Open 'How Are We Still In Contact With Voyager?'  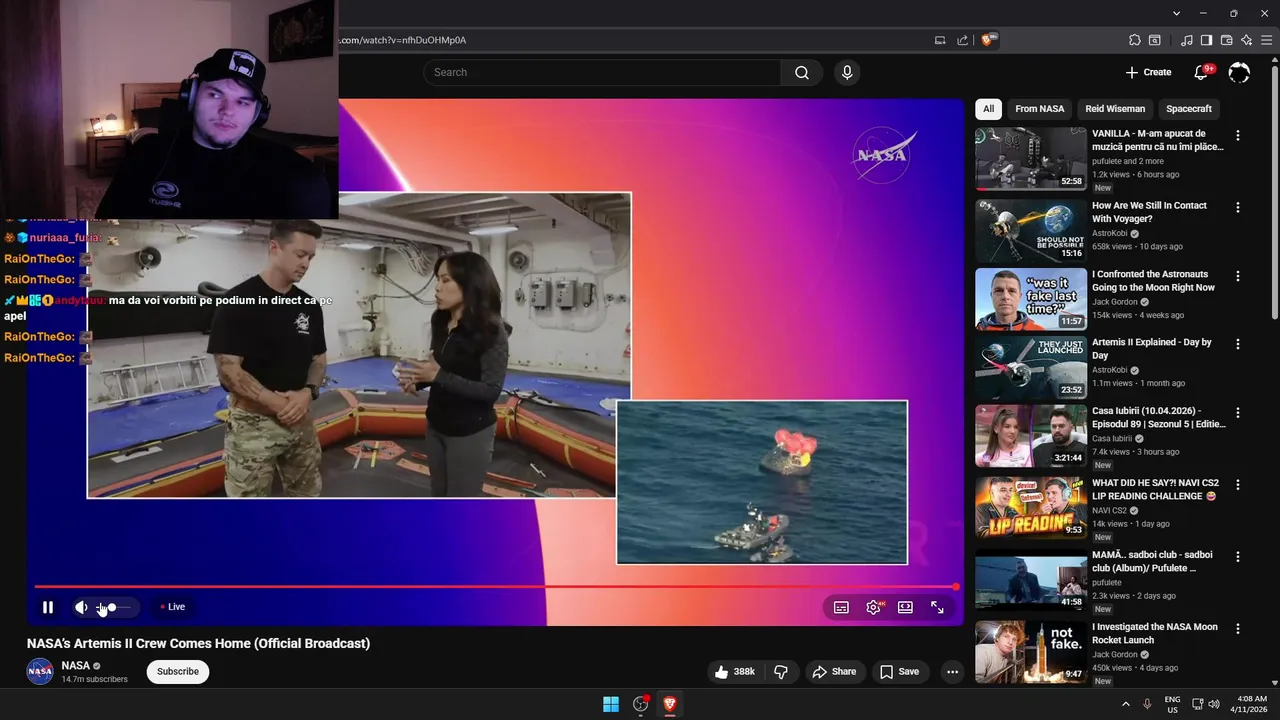pos(1149,212)
